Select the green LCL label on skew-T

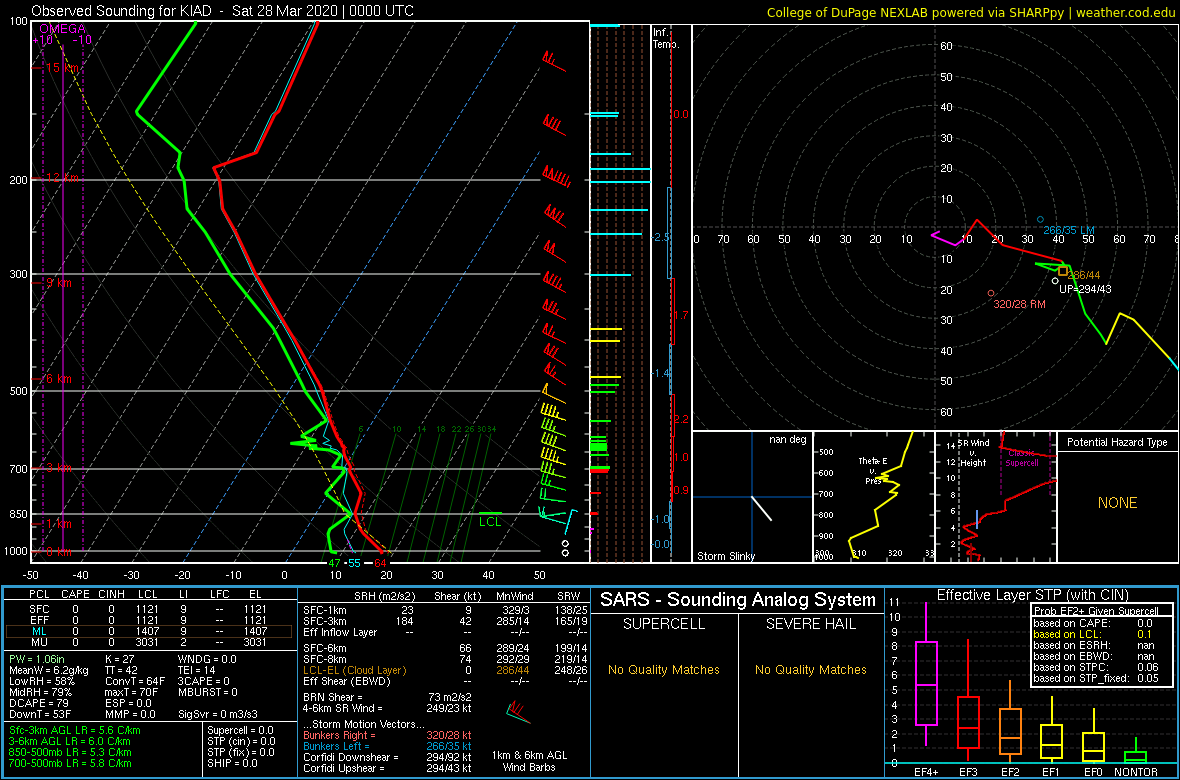click(x=490, y=521)
